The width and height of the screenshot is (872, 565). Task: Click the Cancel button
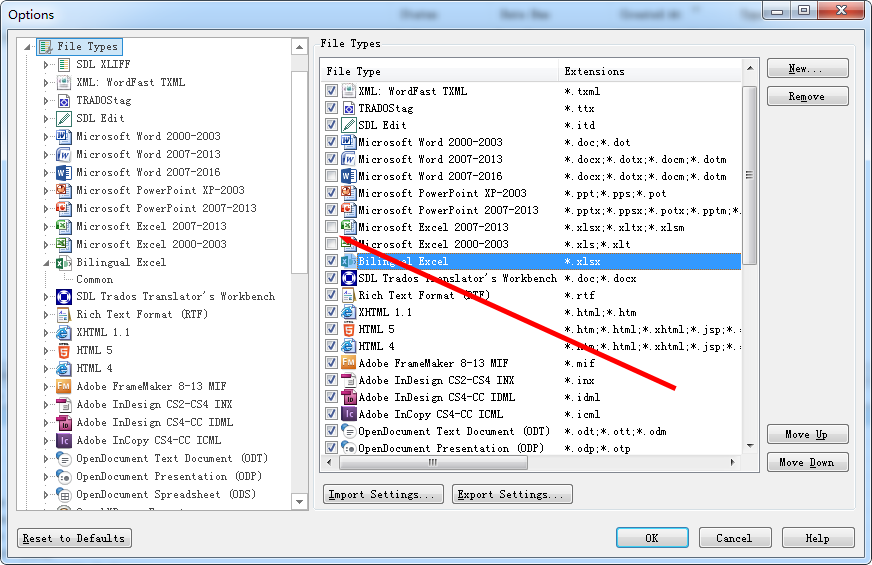735,538
